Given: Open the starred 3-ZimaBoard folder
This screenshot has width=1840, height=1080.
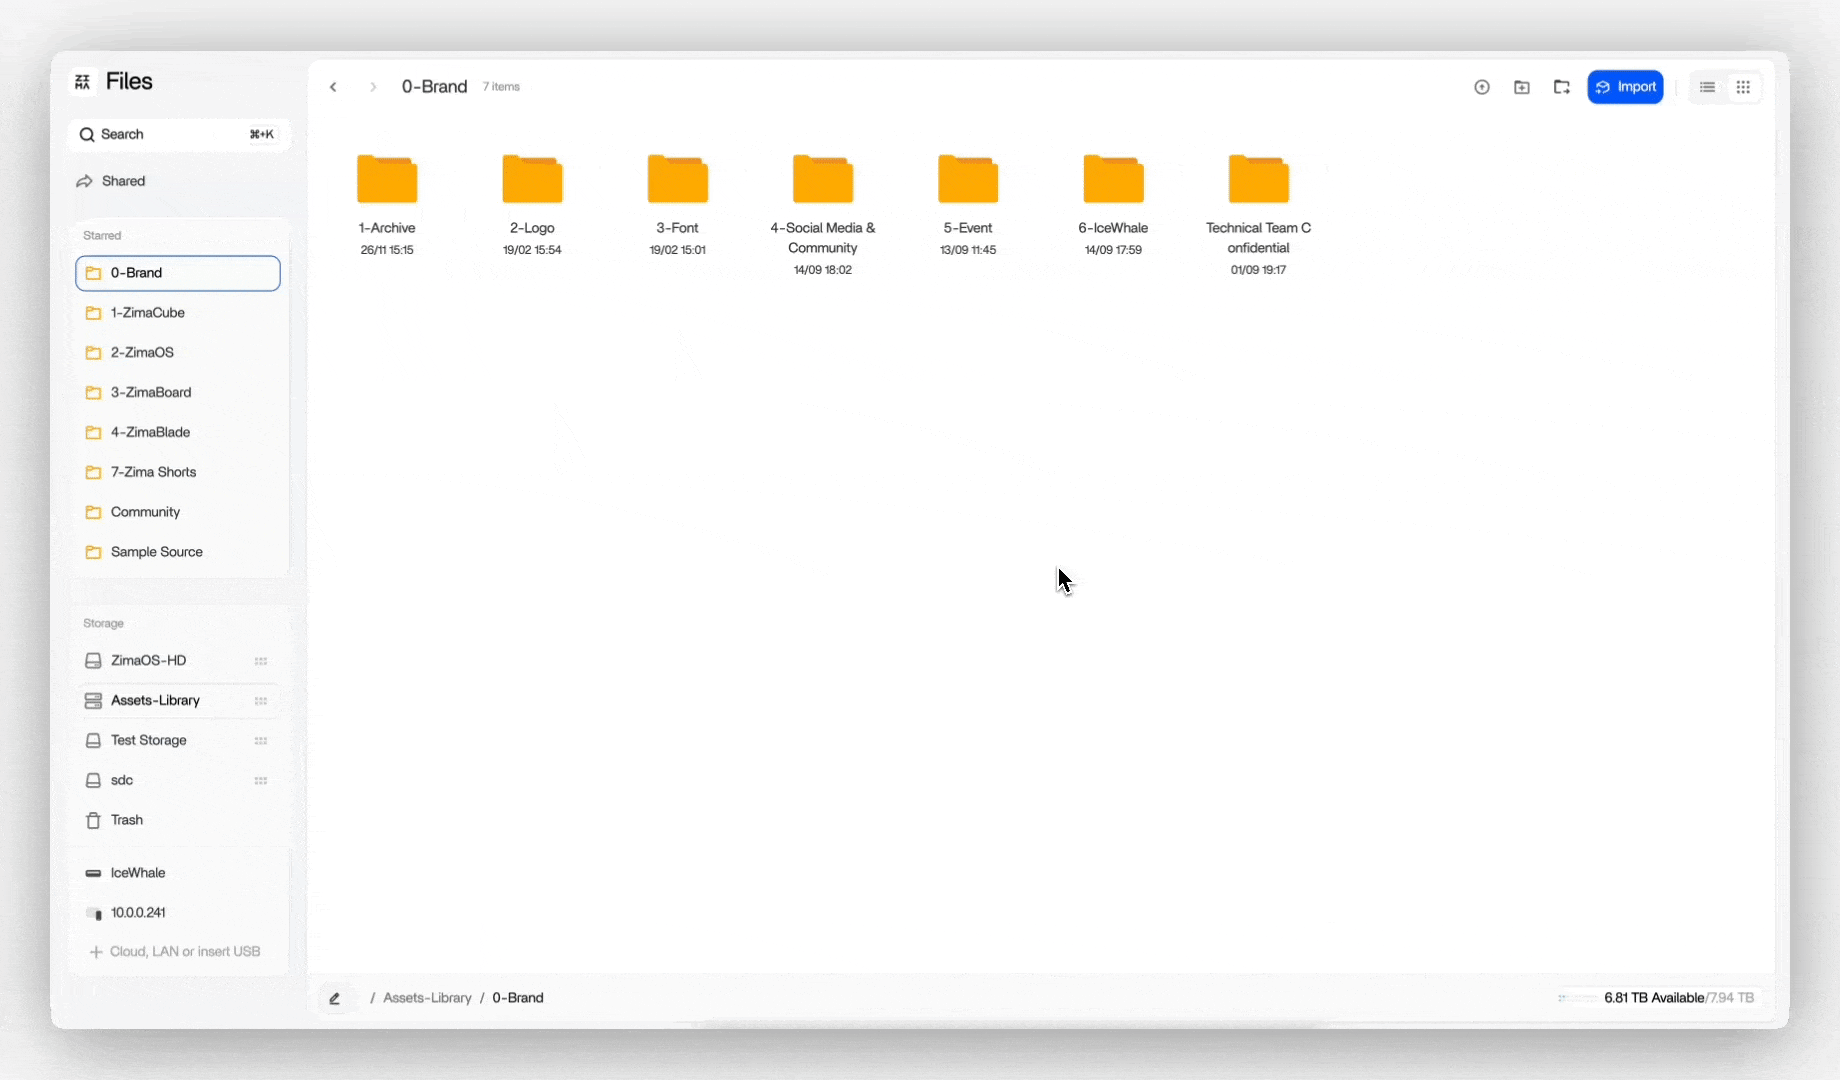Looking at the screenshot, I should pos(178,393).
